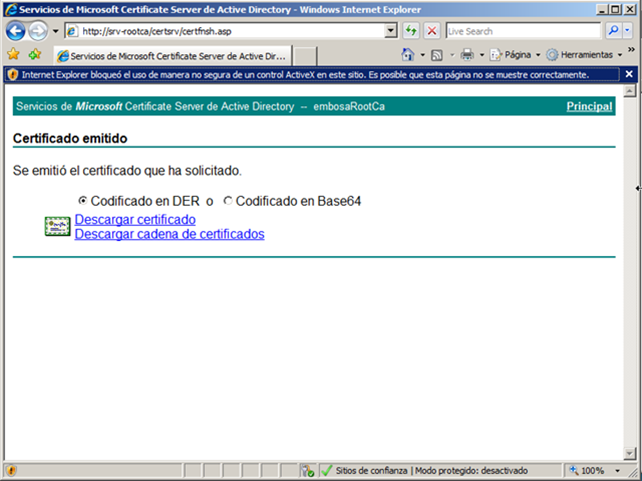642x481 pixels.
Task: Click the Descargar certificado link
Action: click(135, 219)
